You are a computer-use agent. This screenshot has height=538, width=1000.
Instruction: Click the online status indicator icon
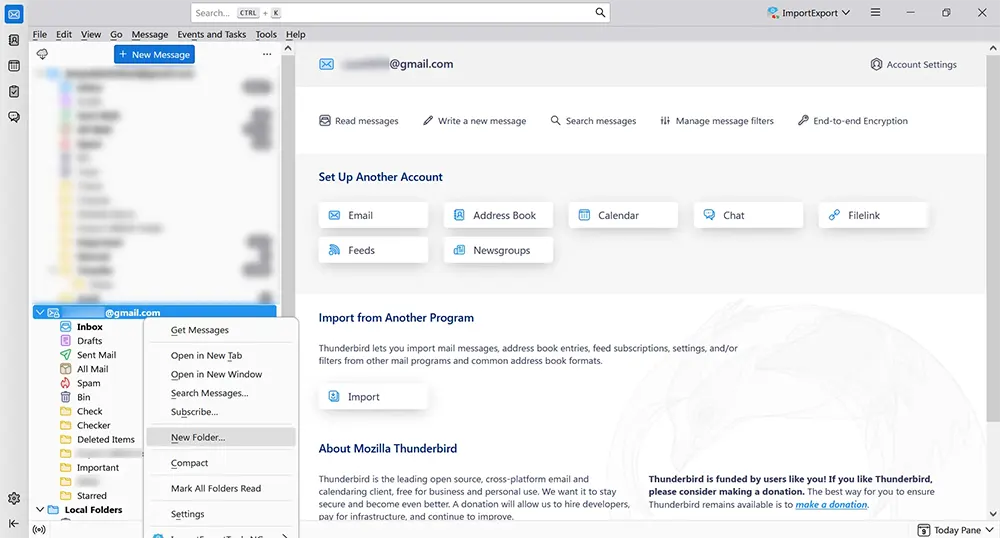pos(39,530)
